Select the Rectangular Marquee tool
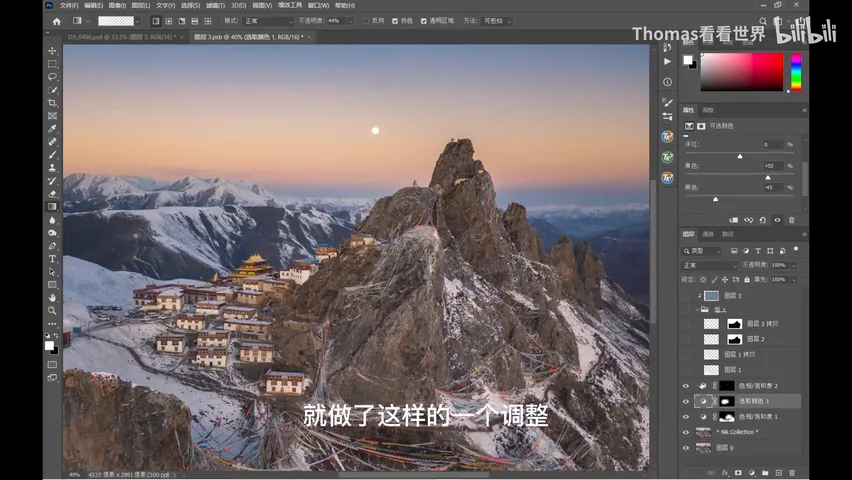The image size is (852, 480). point(52,64)
